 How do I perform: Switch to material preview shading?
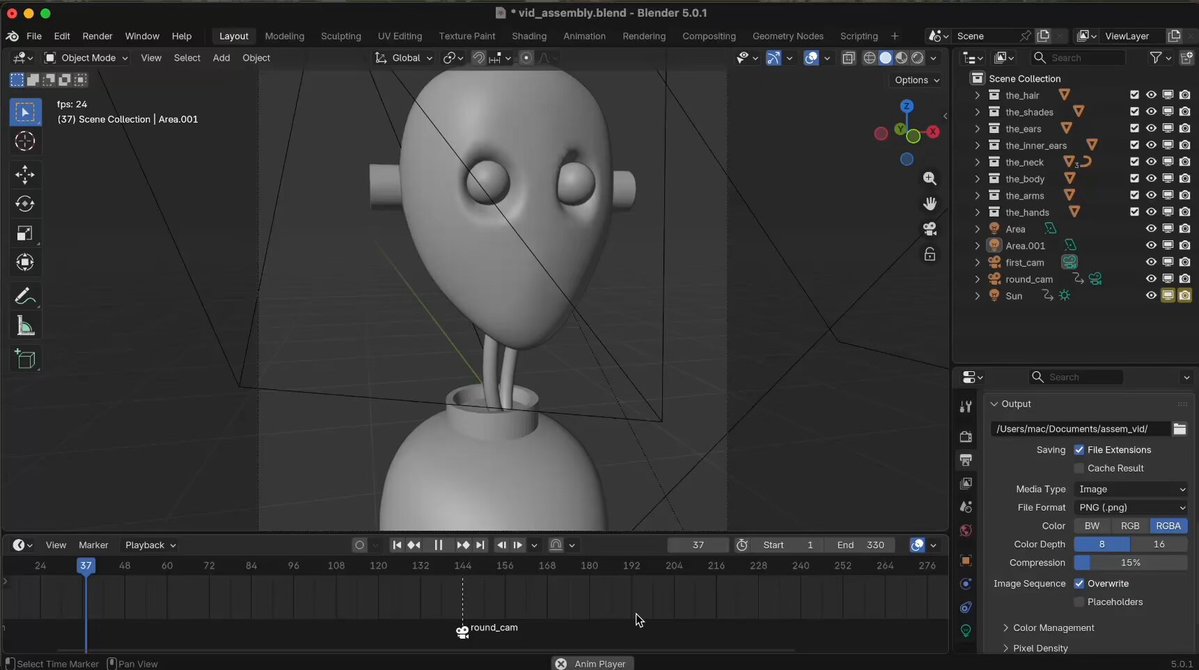(902, 57)
